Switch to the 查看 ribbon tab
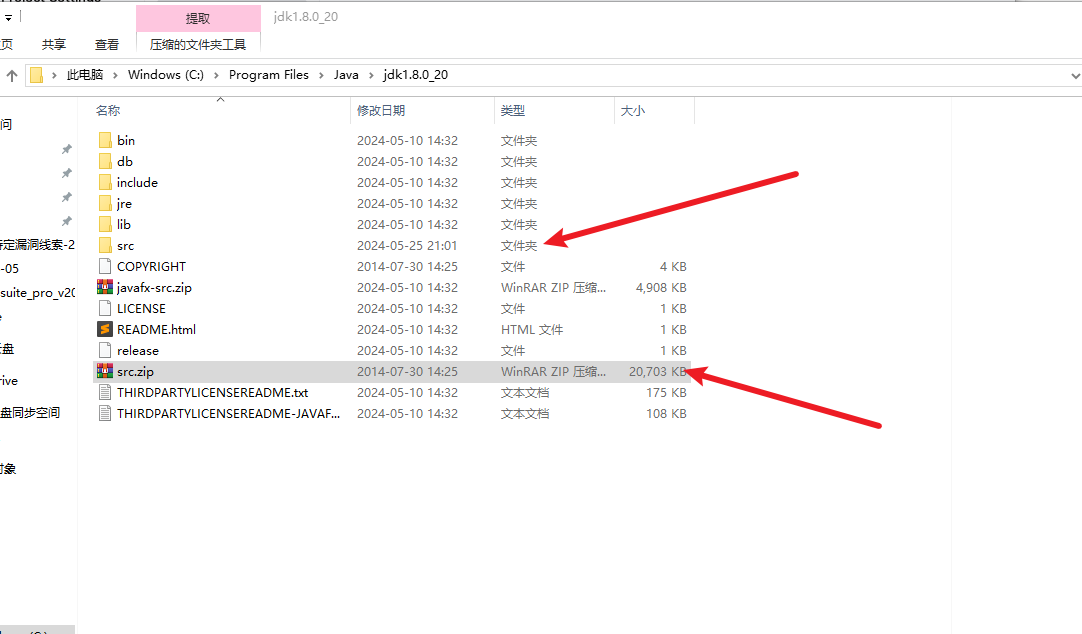Viewport: 1082px width, 634px height. [x=107, y=45]
